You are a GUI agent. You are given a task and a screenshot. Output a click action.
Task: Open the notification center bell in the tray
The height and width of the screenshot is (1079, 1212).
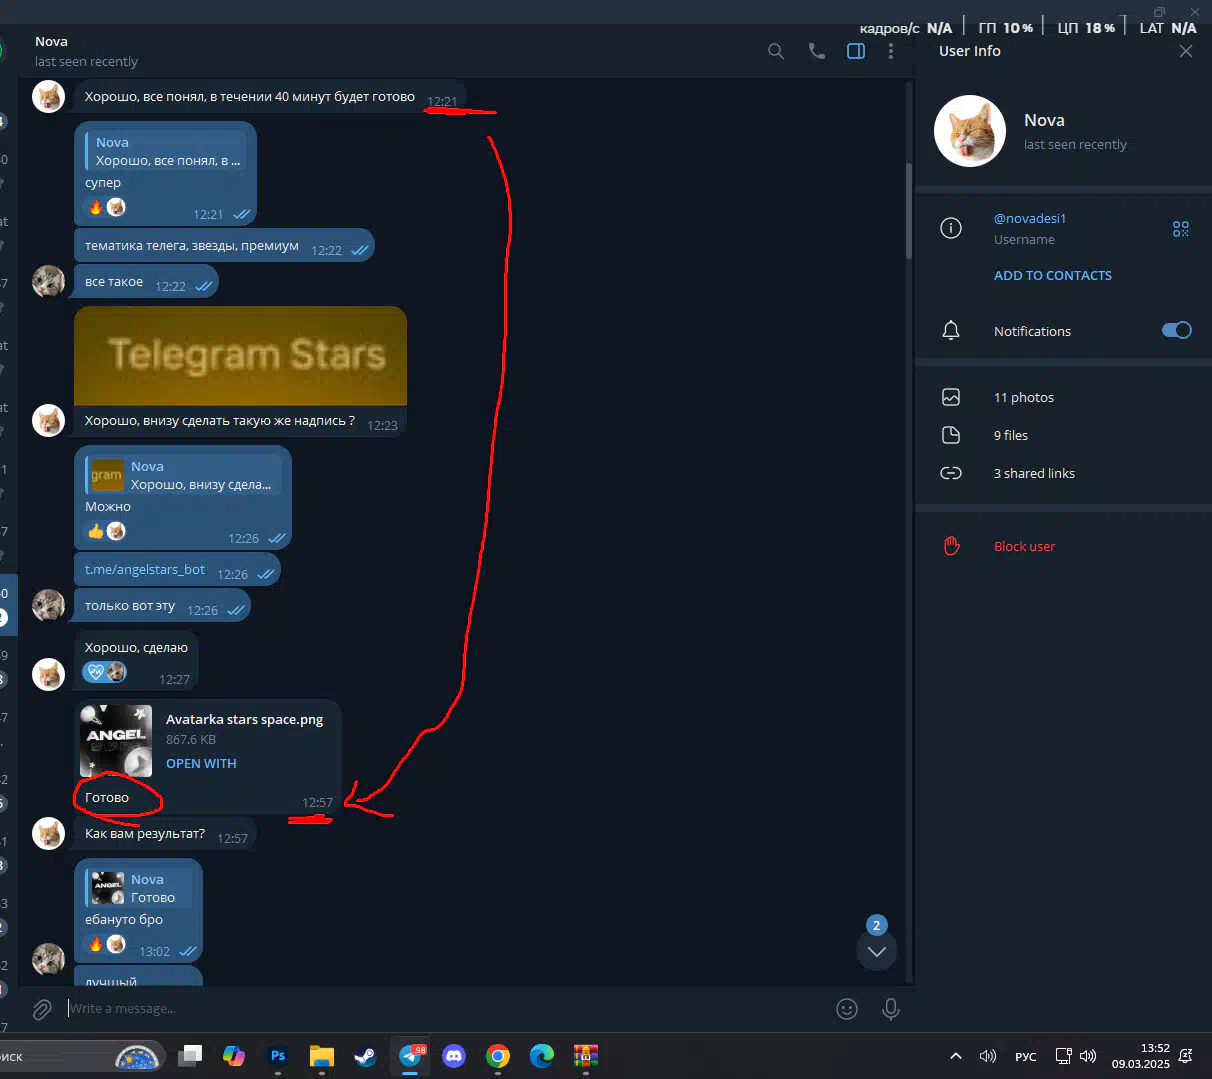[x=1186, y=1056]
